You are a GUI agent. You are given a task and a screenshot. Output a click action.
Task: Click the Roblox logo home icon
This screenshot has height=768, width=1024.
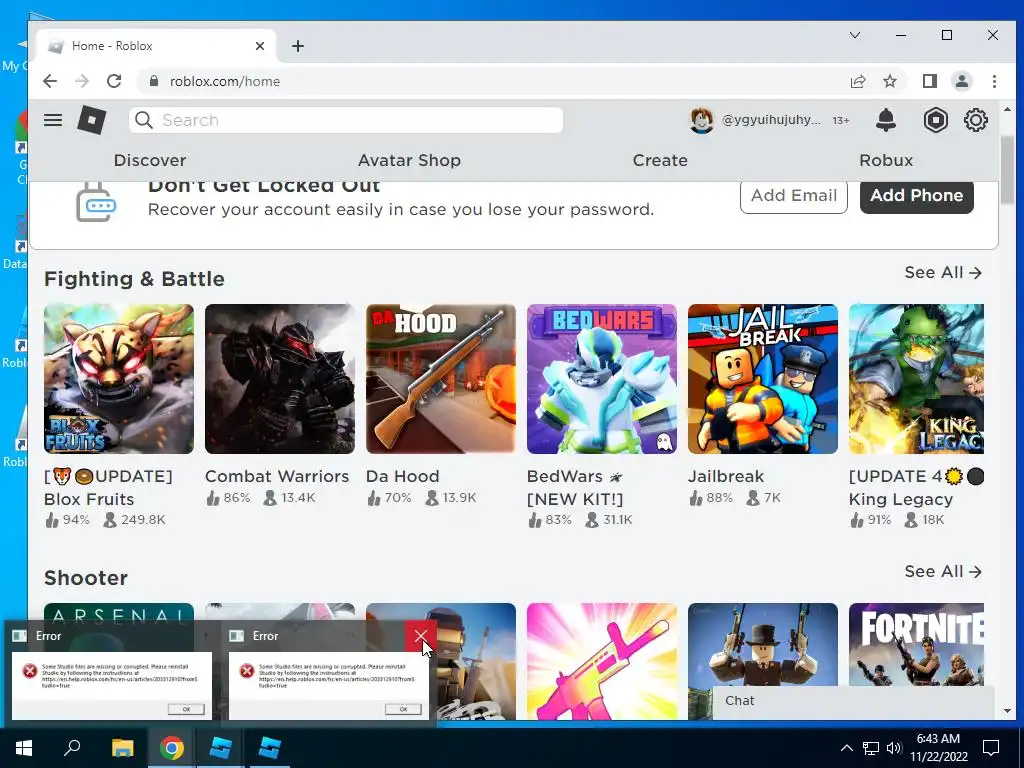tap(91, 120)
